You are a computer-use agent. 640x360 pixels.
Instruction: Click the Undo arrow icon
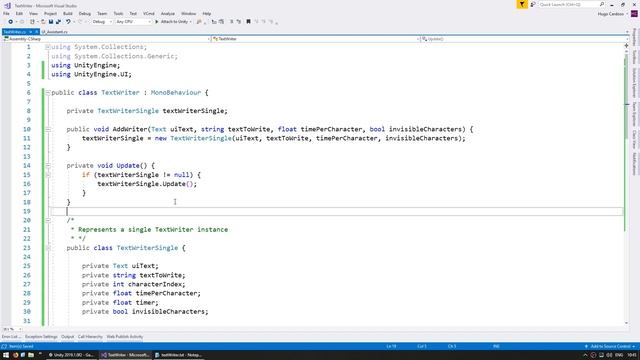click(x=68, y=22)
